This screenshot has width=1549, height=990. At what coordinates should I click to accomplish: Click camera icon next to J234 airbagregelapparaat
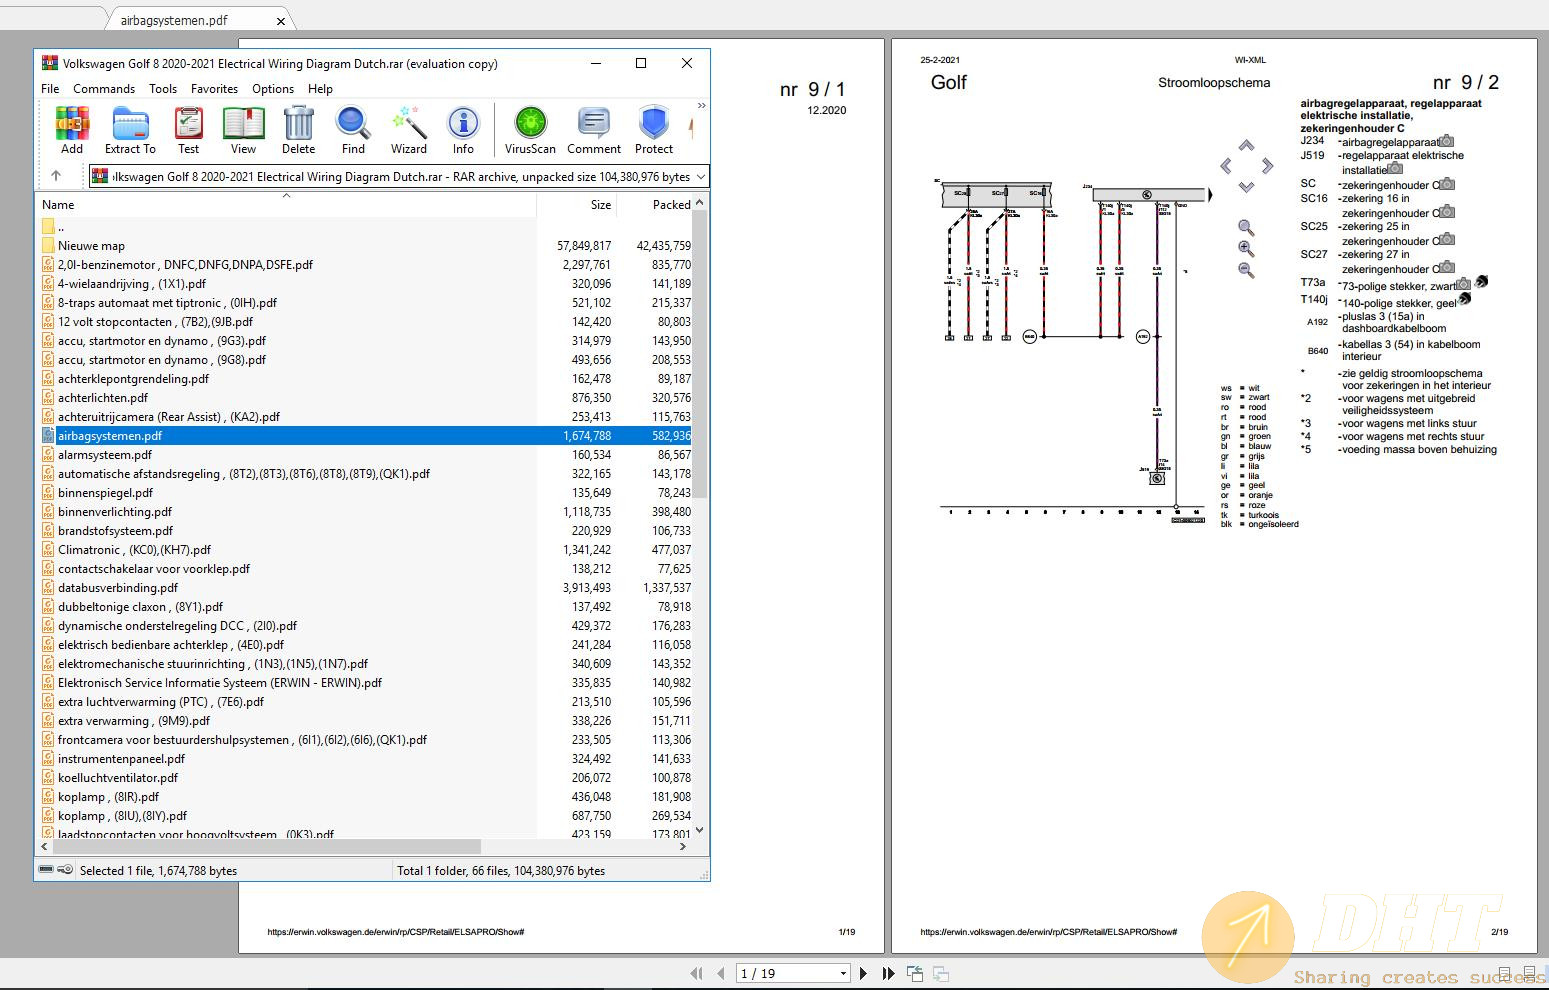1447,141
